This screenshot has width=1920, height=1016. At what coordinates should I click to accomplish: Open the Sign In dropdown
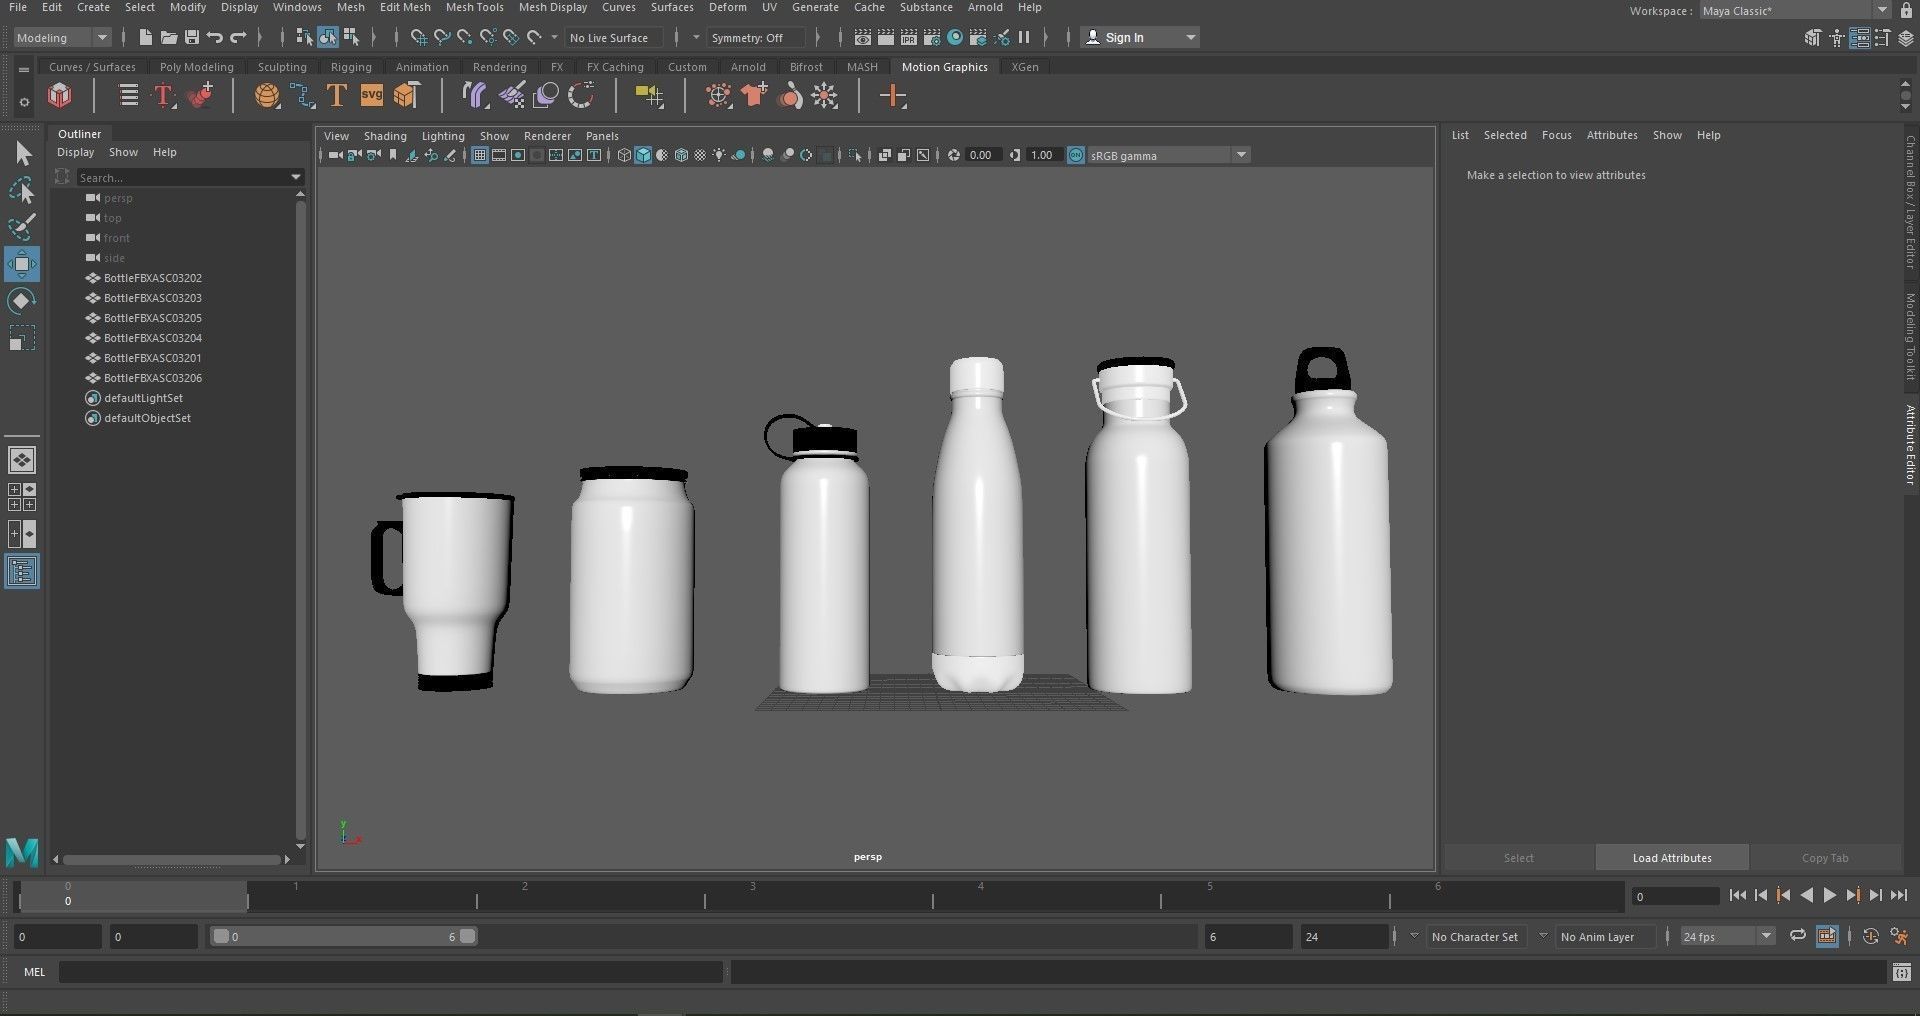[1141, 38]
